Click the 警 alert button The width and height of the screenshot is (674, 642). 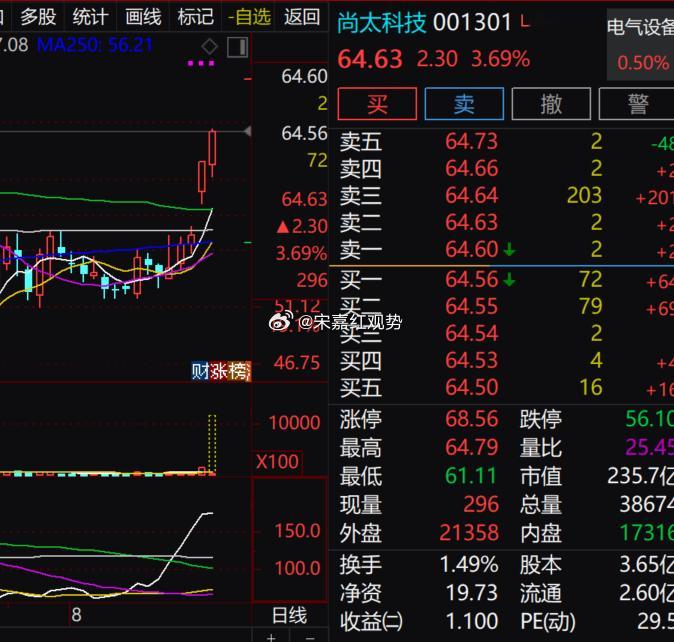tap(637, 104)
